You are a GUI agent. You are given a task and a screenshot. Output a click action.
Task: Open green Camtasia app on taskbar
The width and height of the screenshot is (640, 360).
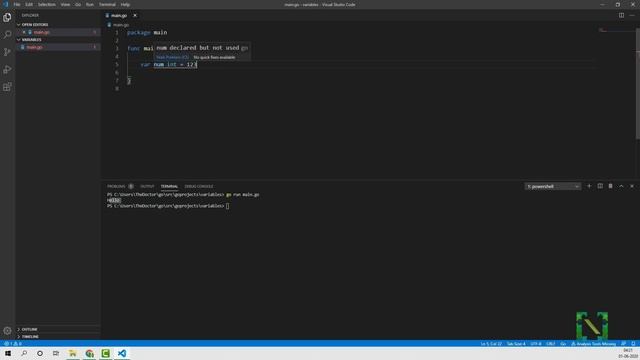(x=106, y=353)
